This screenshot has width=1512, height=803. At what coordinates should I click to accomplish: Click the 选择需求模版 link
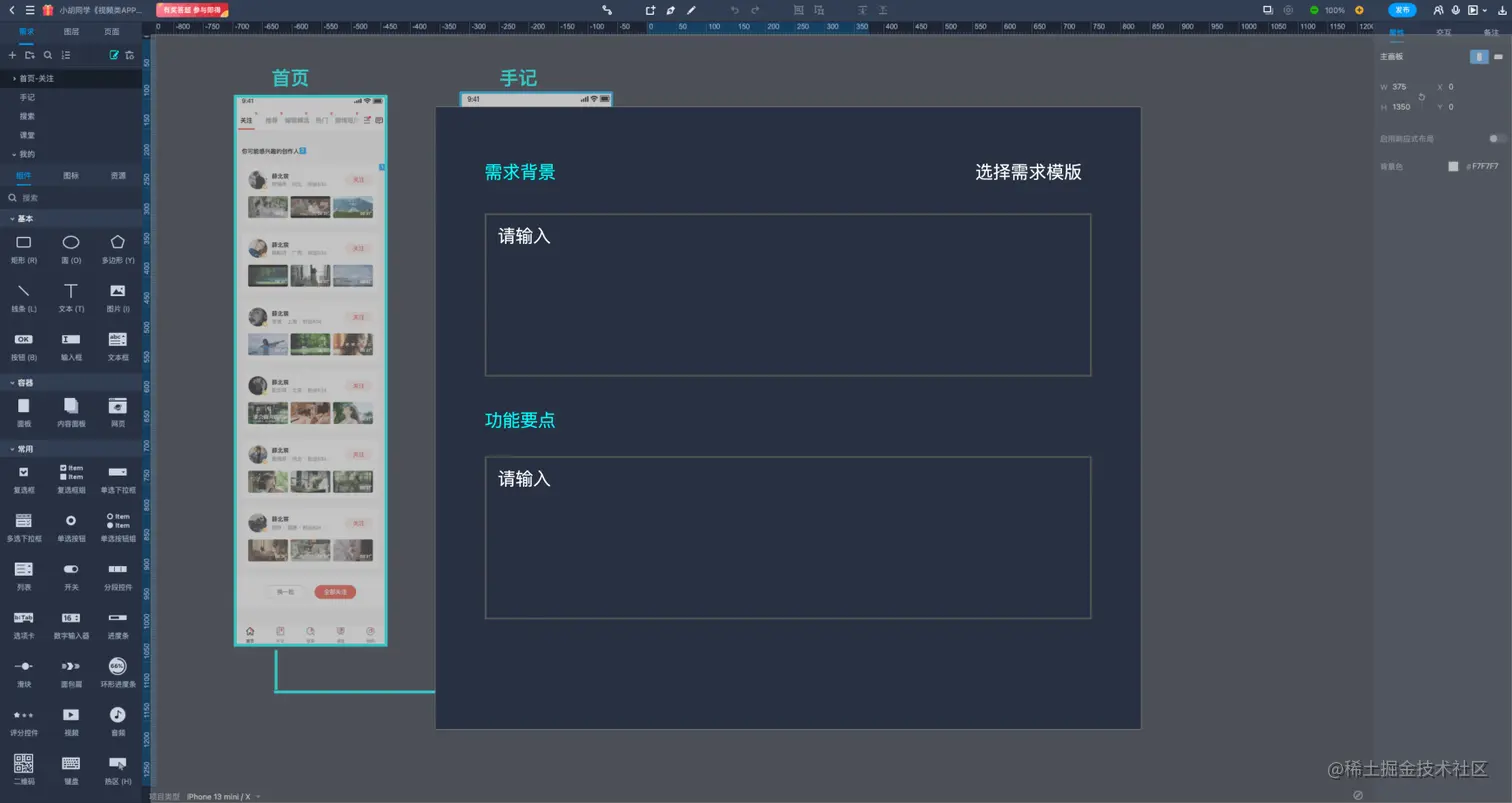point(1028,172)
